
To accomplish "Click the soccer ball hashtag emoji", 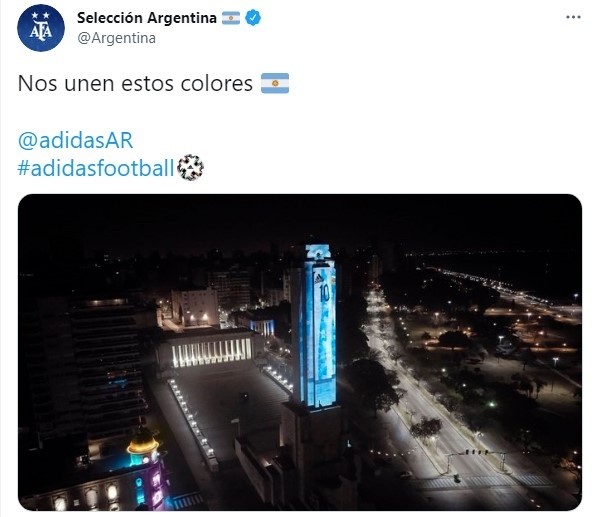I will tap(190, 167).
